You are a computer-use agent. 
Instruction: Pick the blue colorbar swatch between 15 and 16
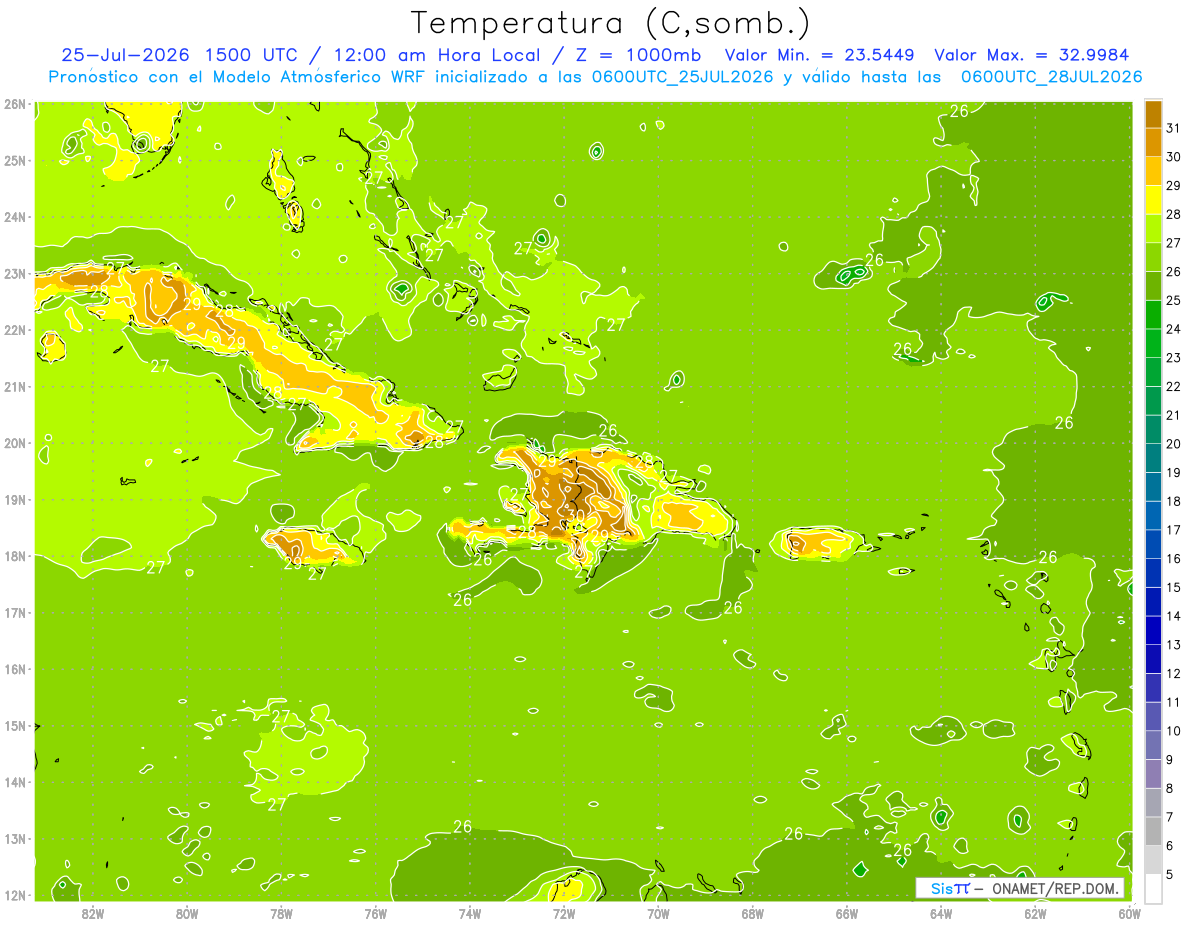(x=1153, y=573)
